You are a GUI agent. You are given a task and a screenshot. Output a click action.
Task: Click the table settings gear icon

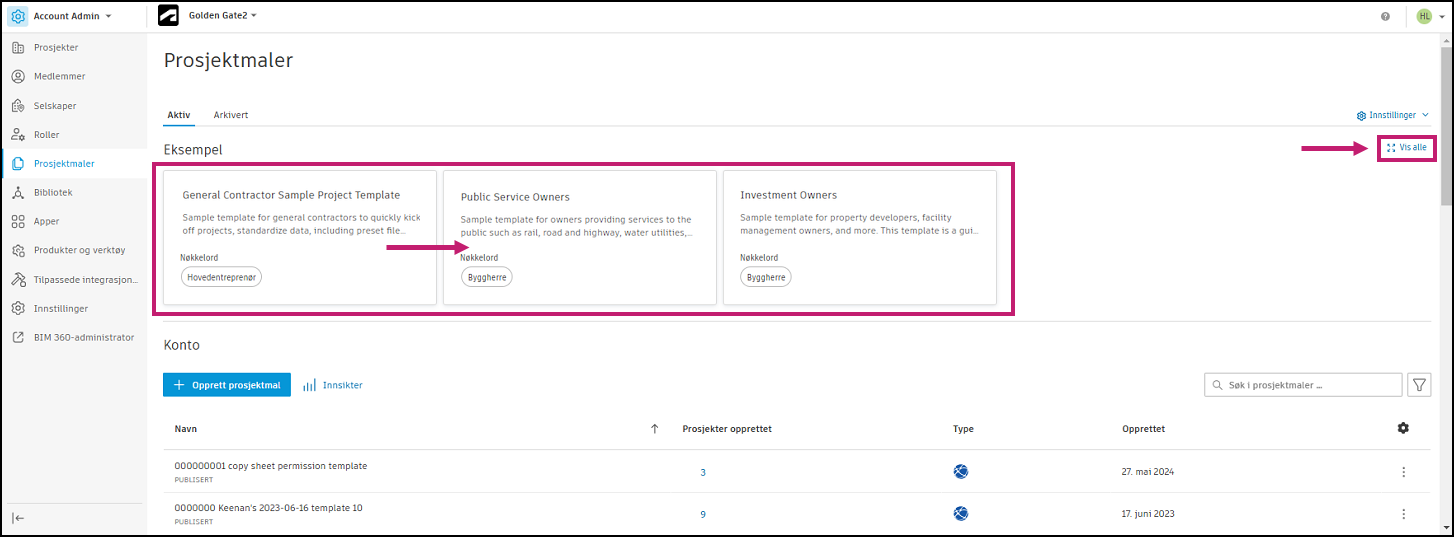click(1403, 428)
